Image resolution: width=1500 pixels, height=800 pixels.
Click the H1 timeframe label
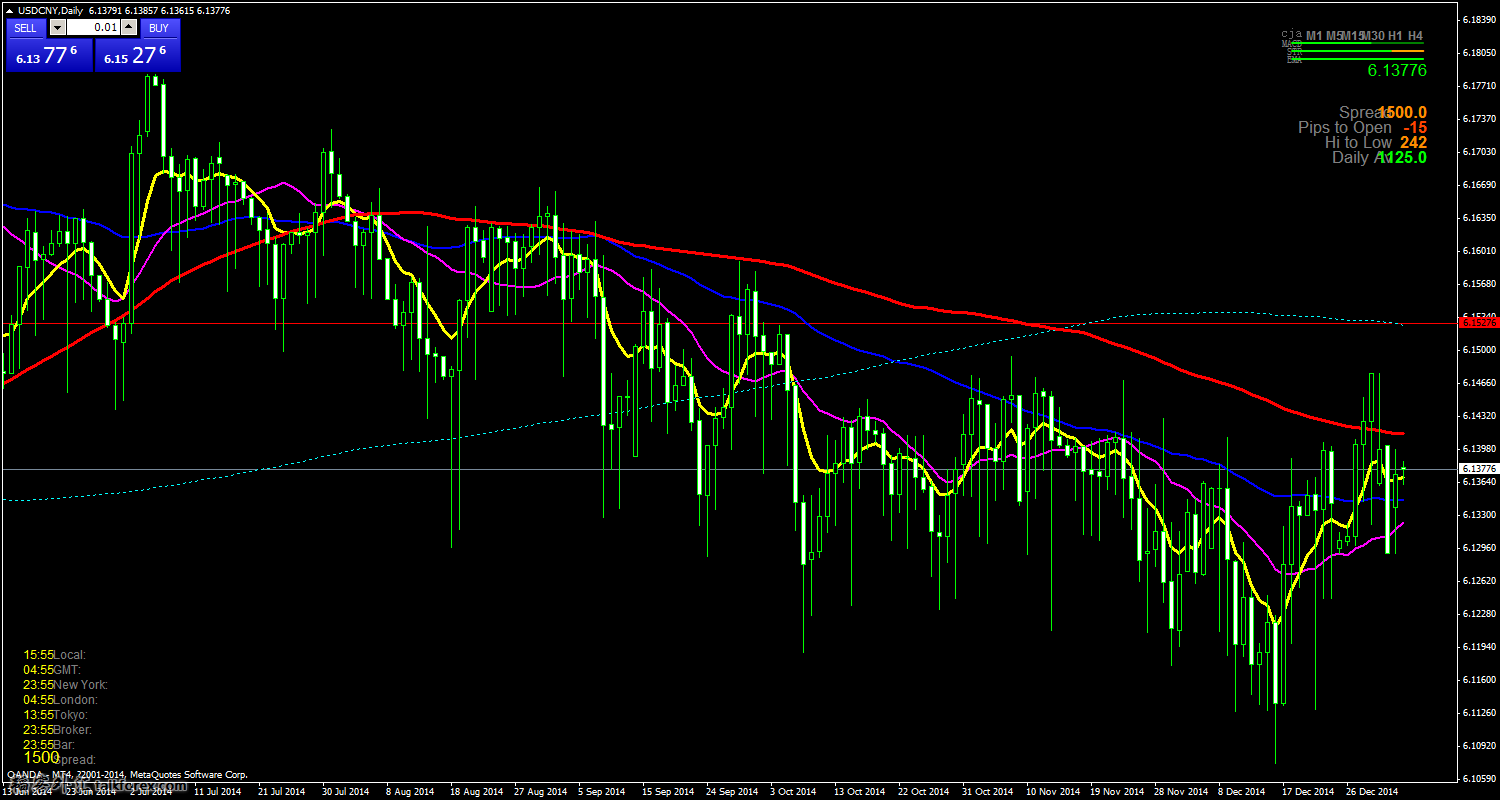tap(1395, 35)
